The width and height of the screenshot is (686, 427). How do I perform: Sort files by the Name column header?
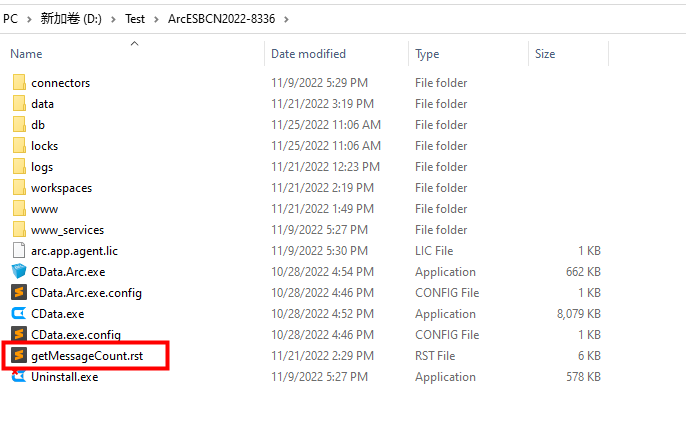[x=26, y=54]
